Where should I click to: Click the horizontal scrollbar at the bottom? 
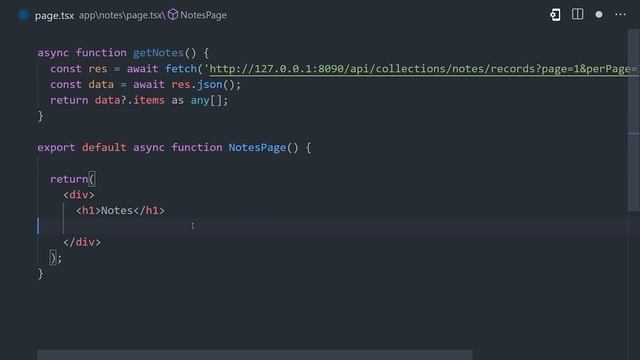(255, 355)
